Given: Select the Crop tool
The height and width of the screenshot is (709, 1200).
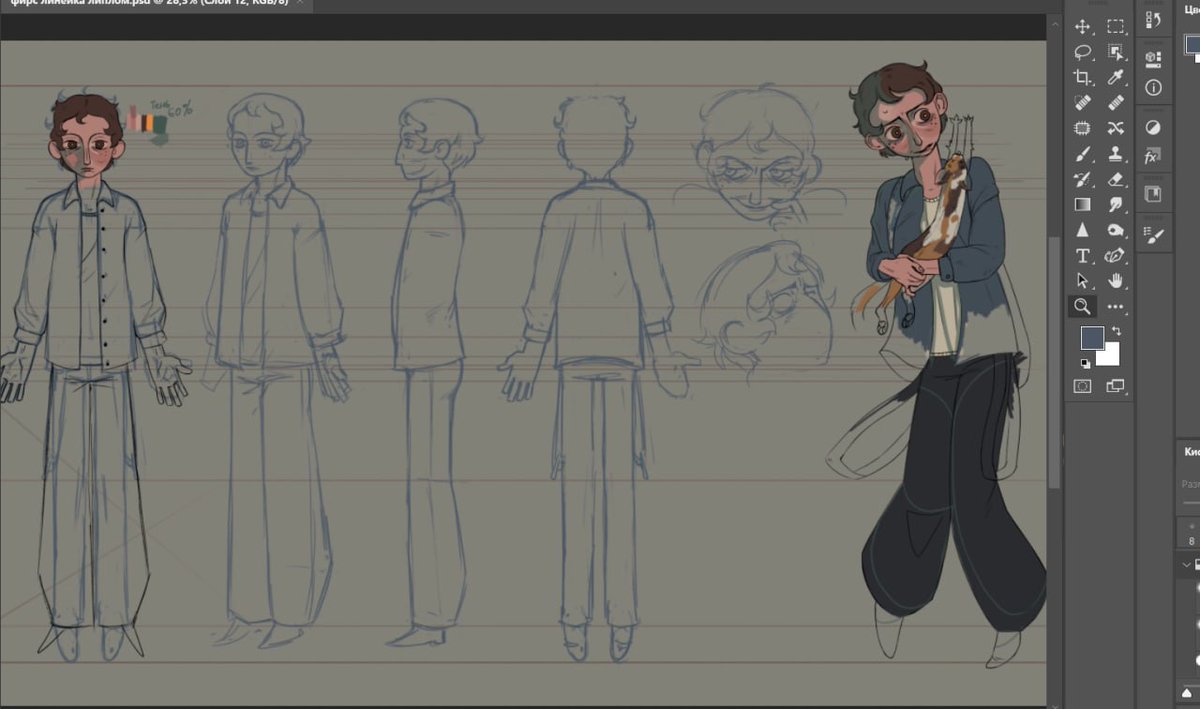Looking at the screenshot, I should pyautogui.click(x=1082, y=77).
